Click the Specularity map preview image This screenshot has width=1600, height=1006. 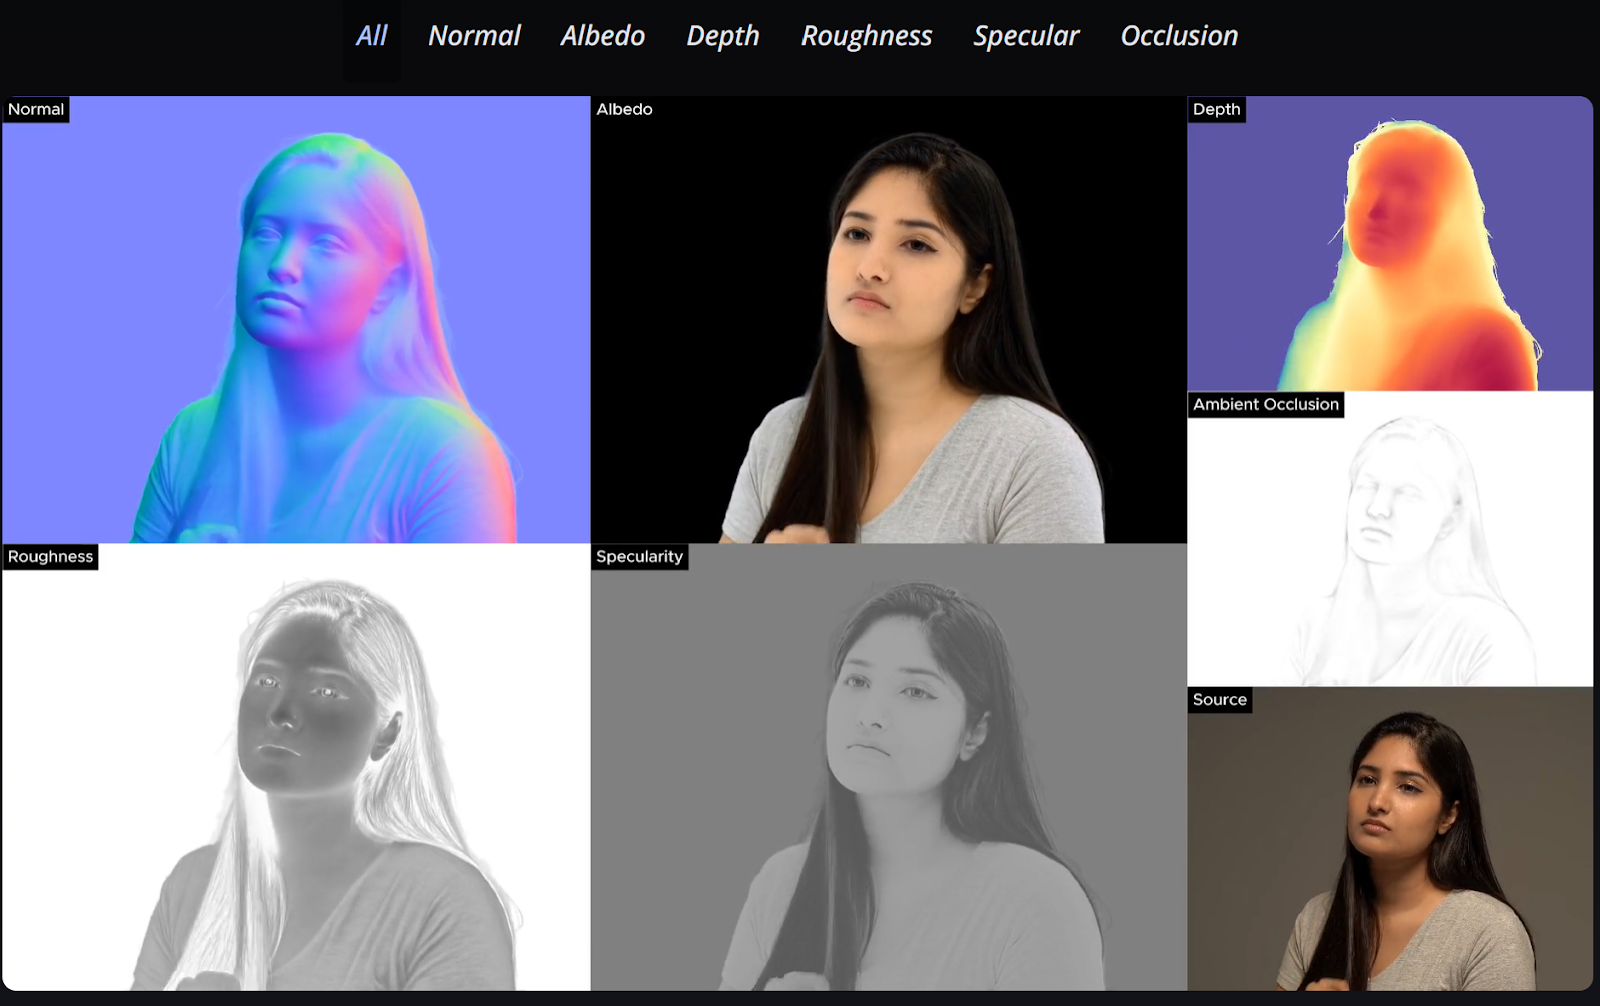[x=889, y=767]
